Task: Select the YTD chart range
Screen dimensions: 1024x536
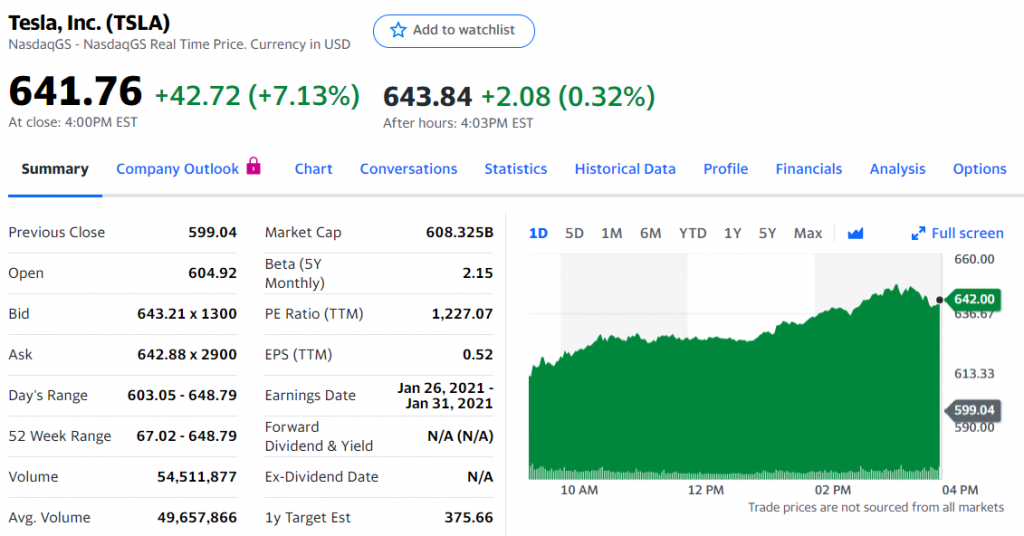Action: 692,233
